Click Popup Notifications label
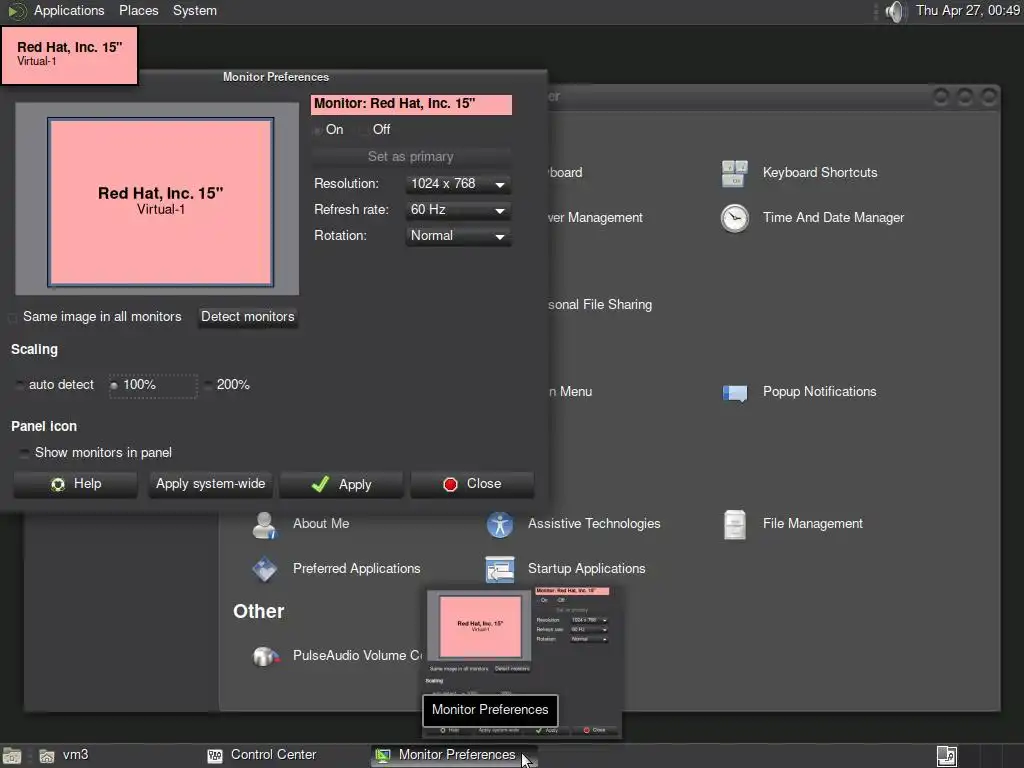The height and width of the screenshot is (768, 1024). pyautogui.click(x=820, y=392)
